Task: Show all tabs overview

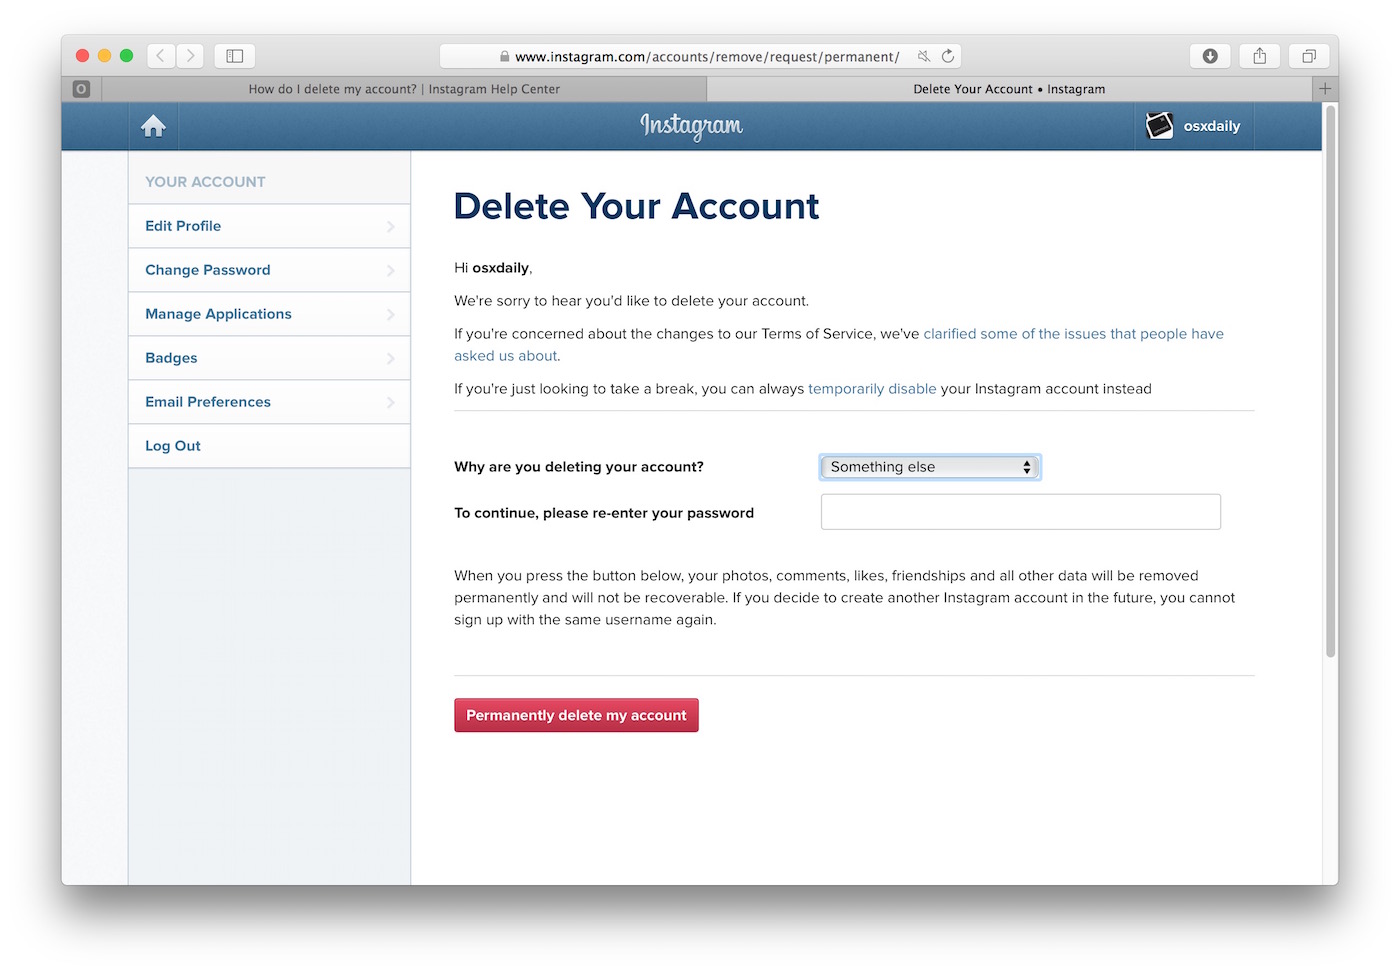Action: click(x=1308, y=56)
